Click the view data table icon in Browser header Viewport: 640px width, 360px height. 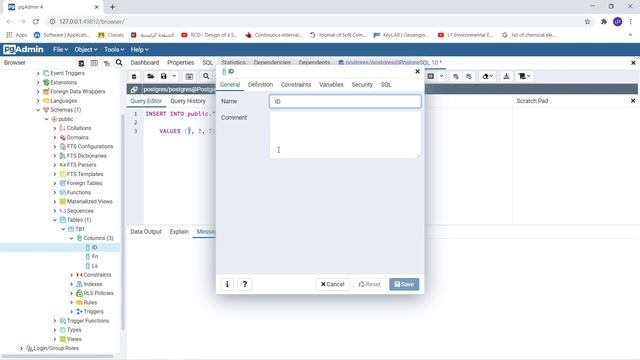click(94, 63)
